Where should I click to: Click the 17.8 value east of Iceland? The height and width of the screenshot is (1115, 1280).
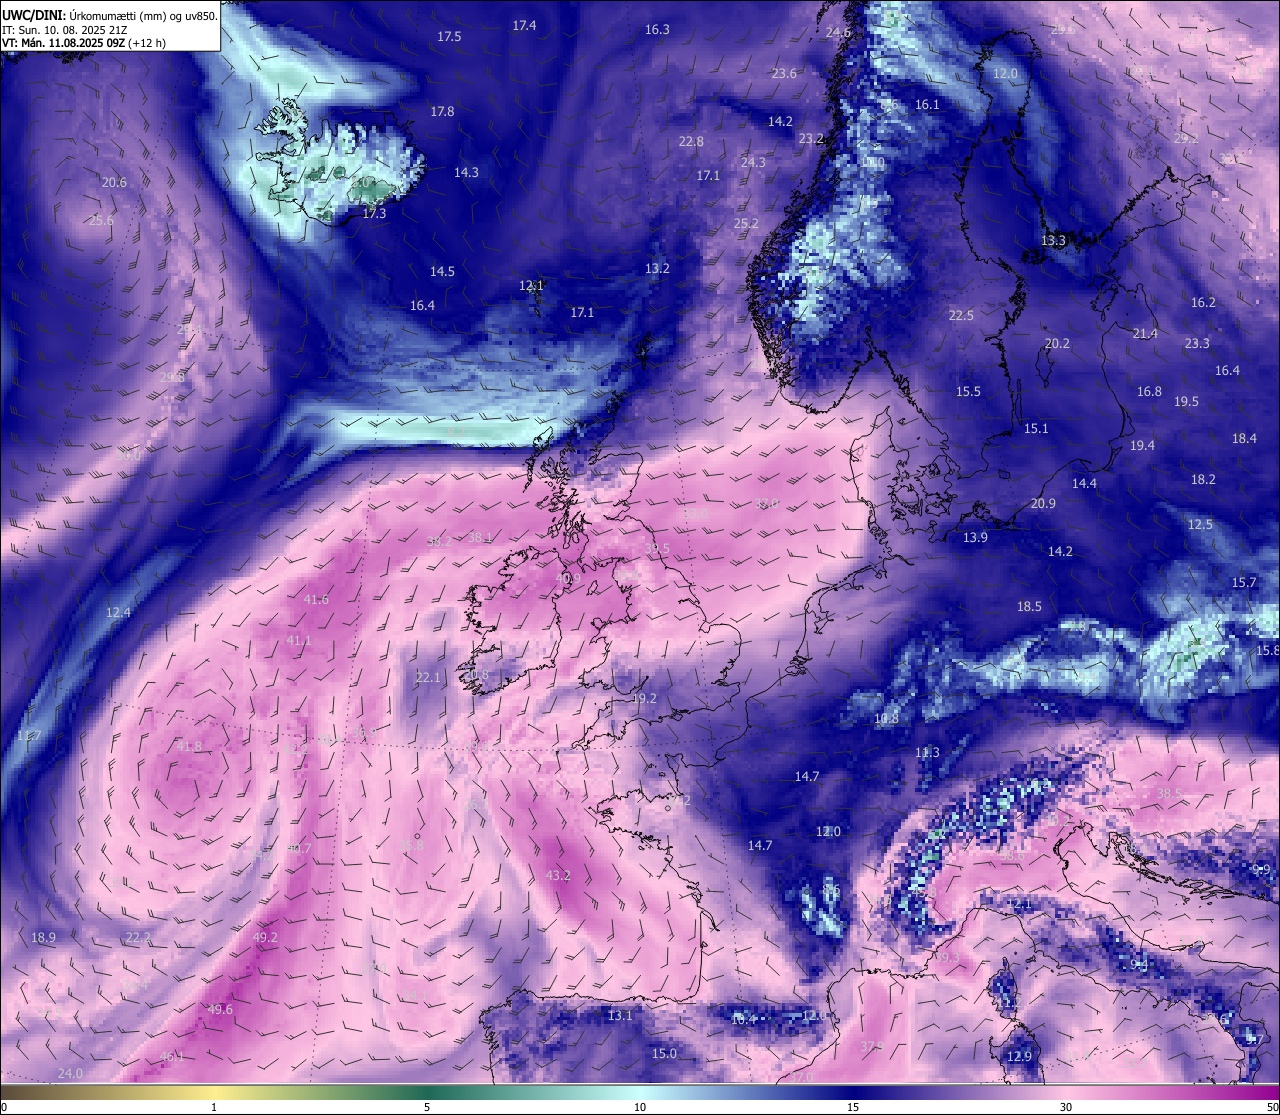442,112
